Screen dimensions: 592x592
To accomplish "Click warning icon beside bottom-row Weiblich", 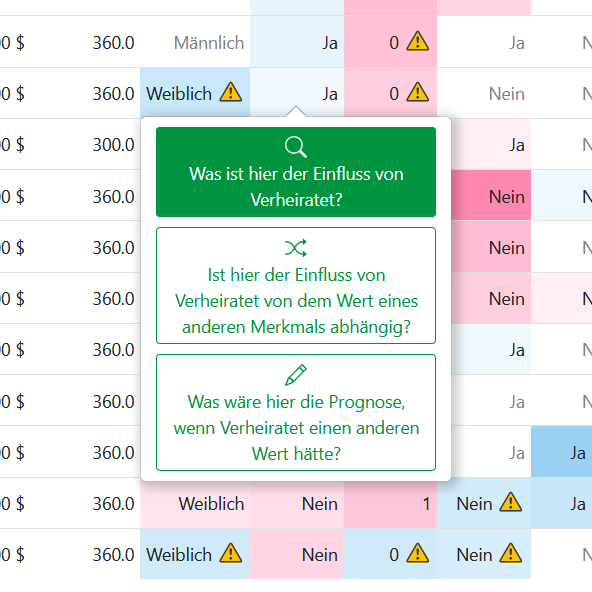I will (231, 553).
